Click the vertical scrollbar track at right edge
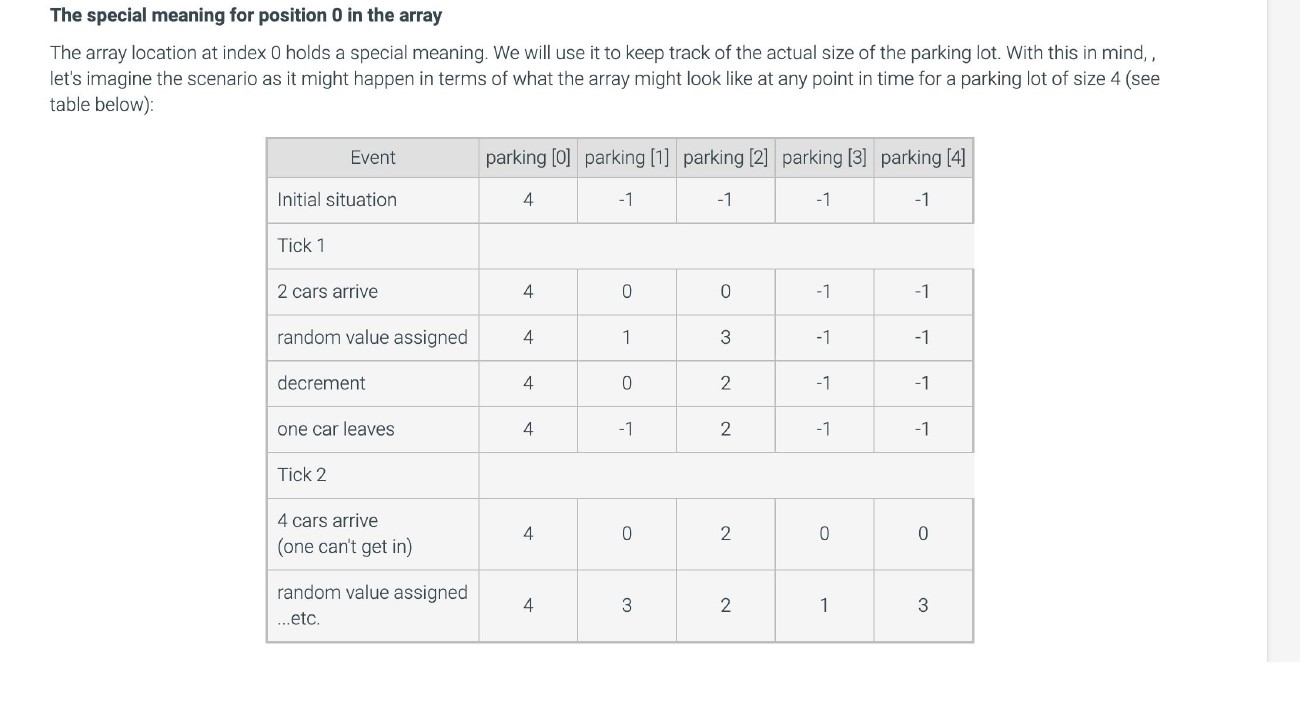 click(1283, 330)
